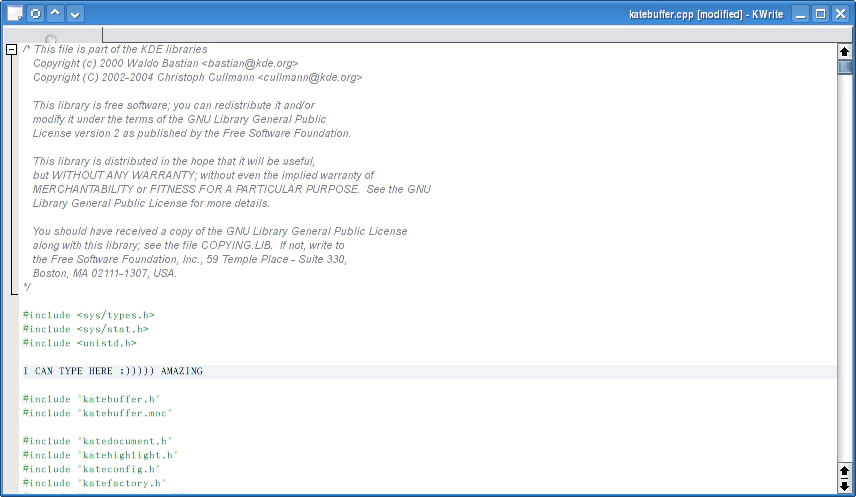Open the window menu icon in title bar

point(15,14)
